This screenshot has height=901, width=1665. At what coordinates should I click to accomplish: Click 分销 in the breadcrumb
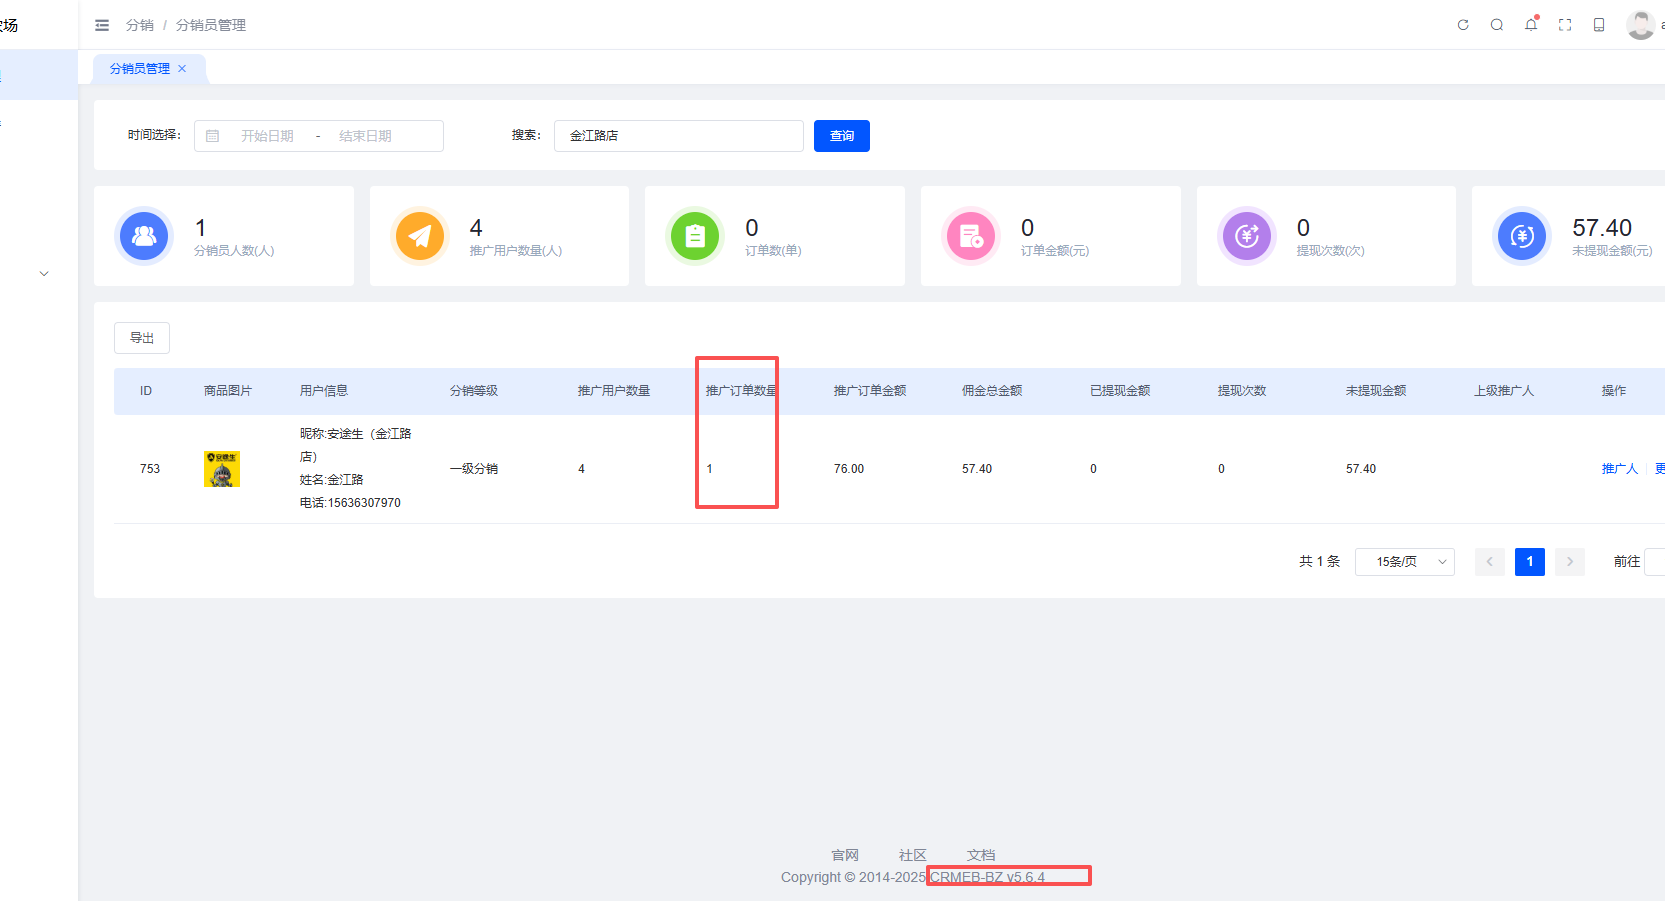pos(140,25)
